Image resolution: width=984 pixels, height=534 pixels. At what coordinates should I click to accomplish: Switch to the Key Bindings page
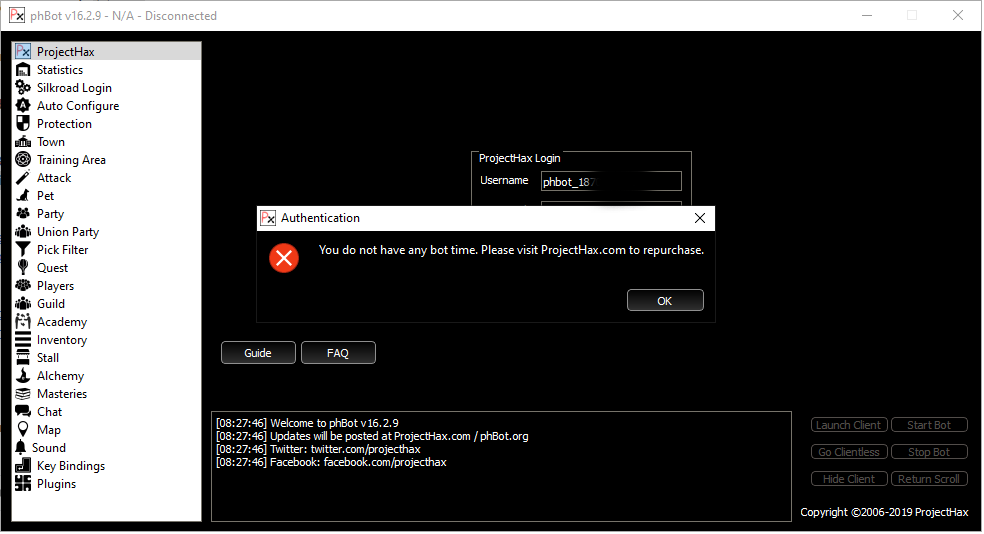point(70,466)
